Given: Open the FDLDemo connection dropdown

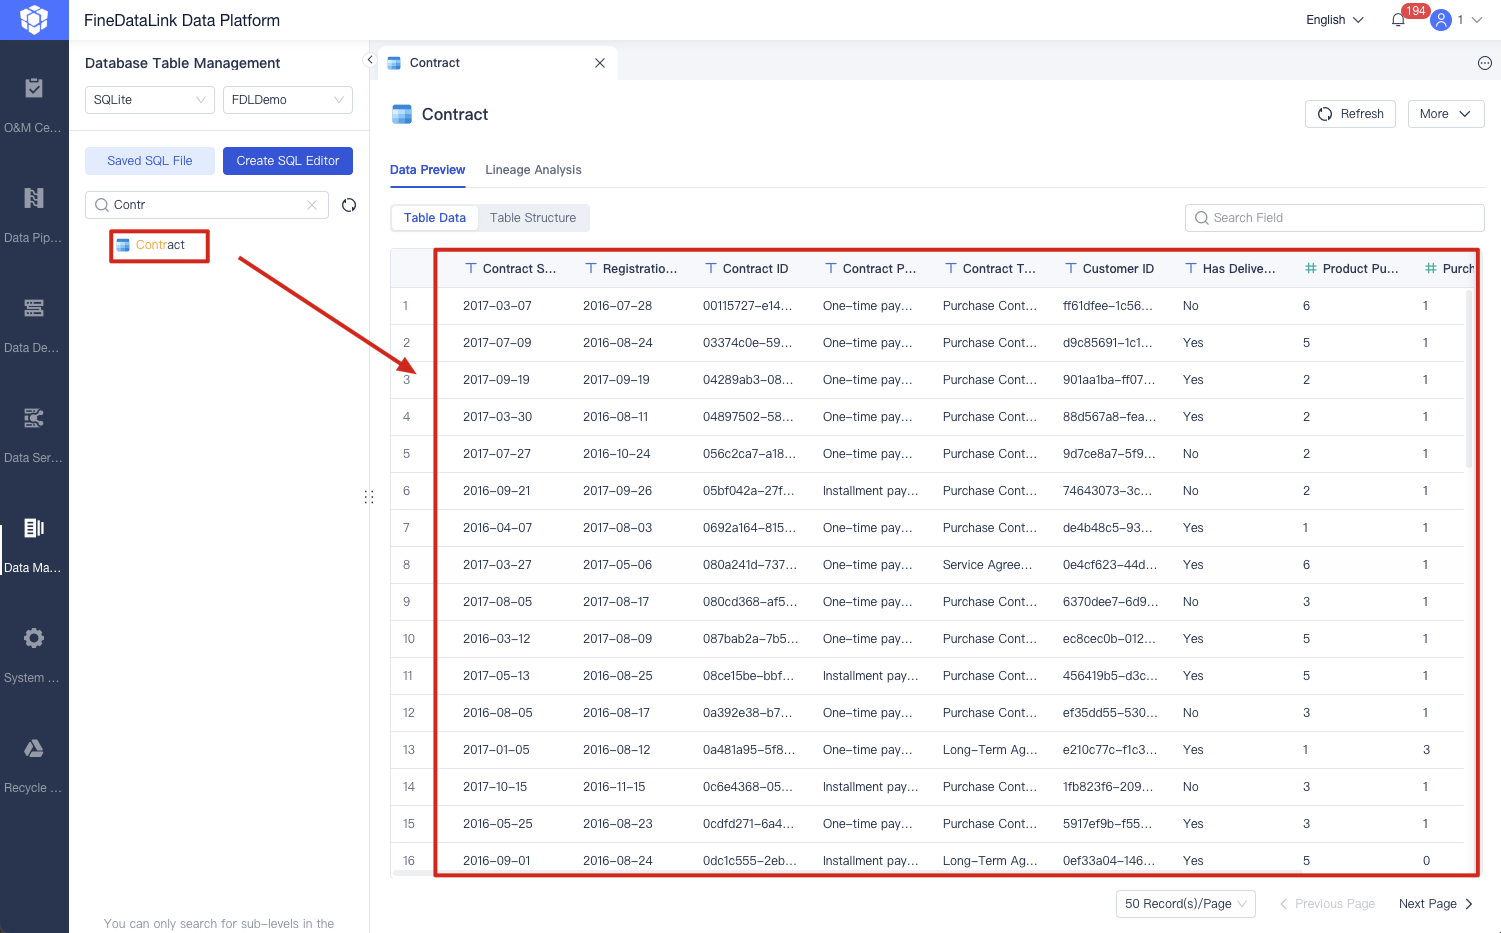Looking at the screenshot, I should click(288, 100).
